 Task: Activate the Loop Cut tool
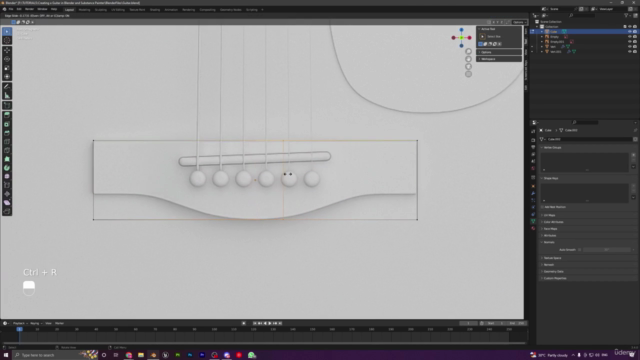coord(7,142)
